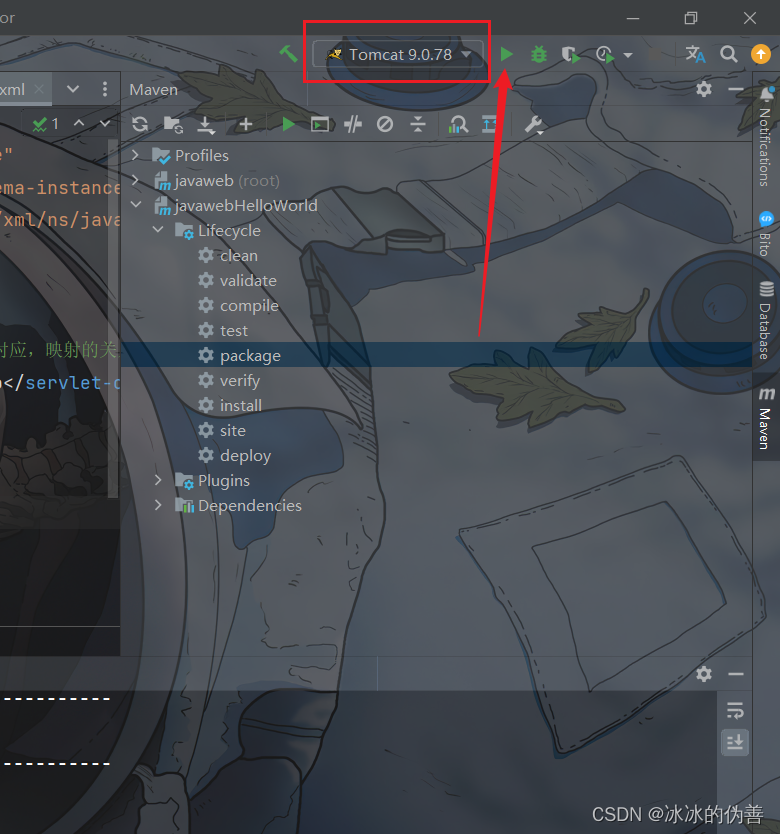This screenshot has height=834, width=780.
Task: Collapse all Maven tree nodes
Action: 418,124
